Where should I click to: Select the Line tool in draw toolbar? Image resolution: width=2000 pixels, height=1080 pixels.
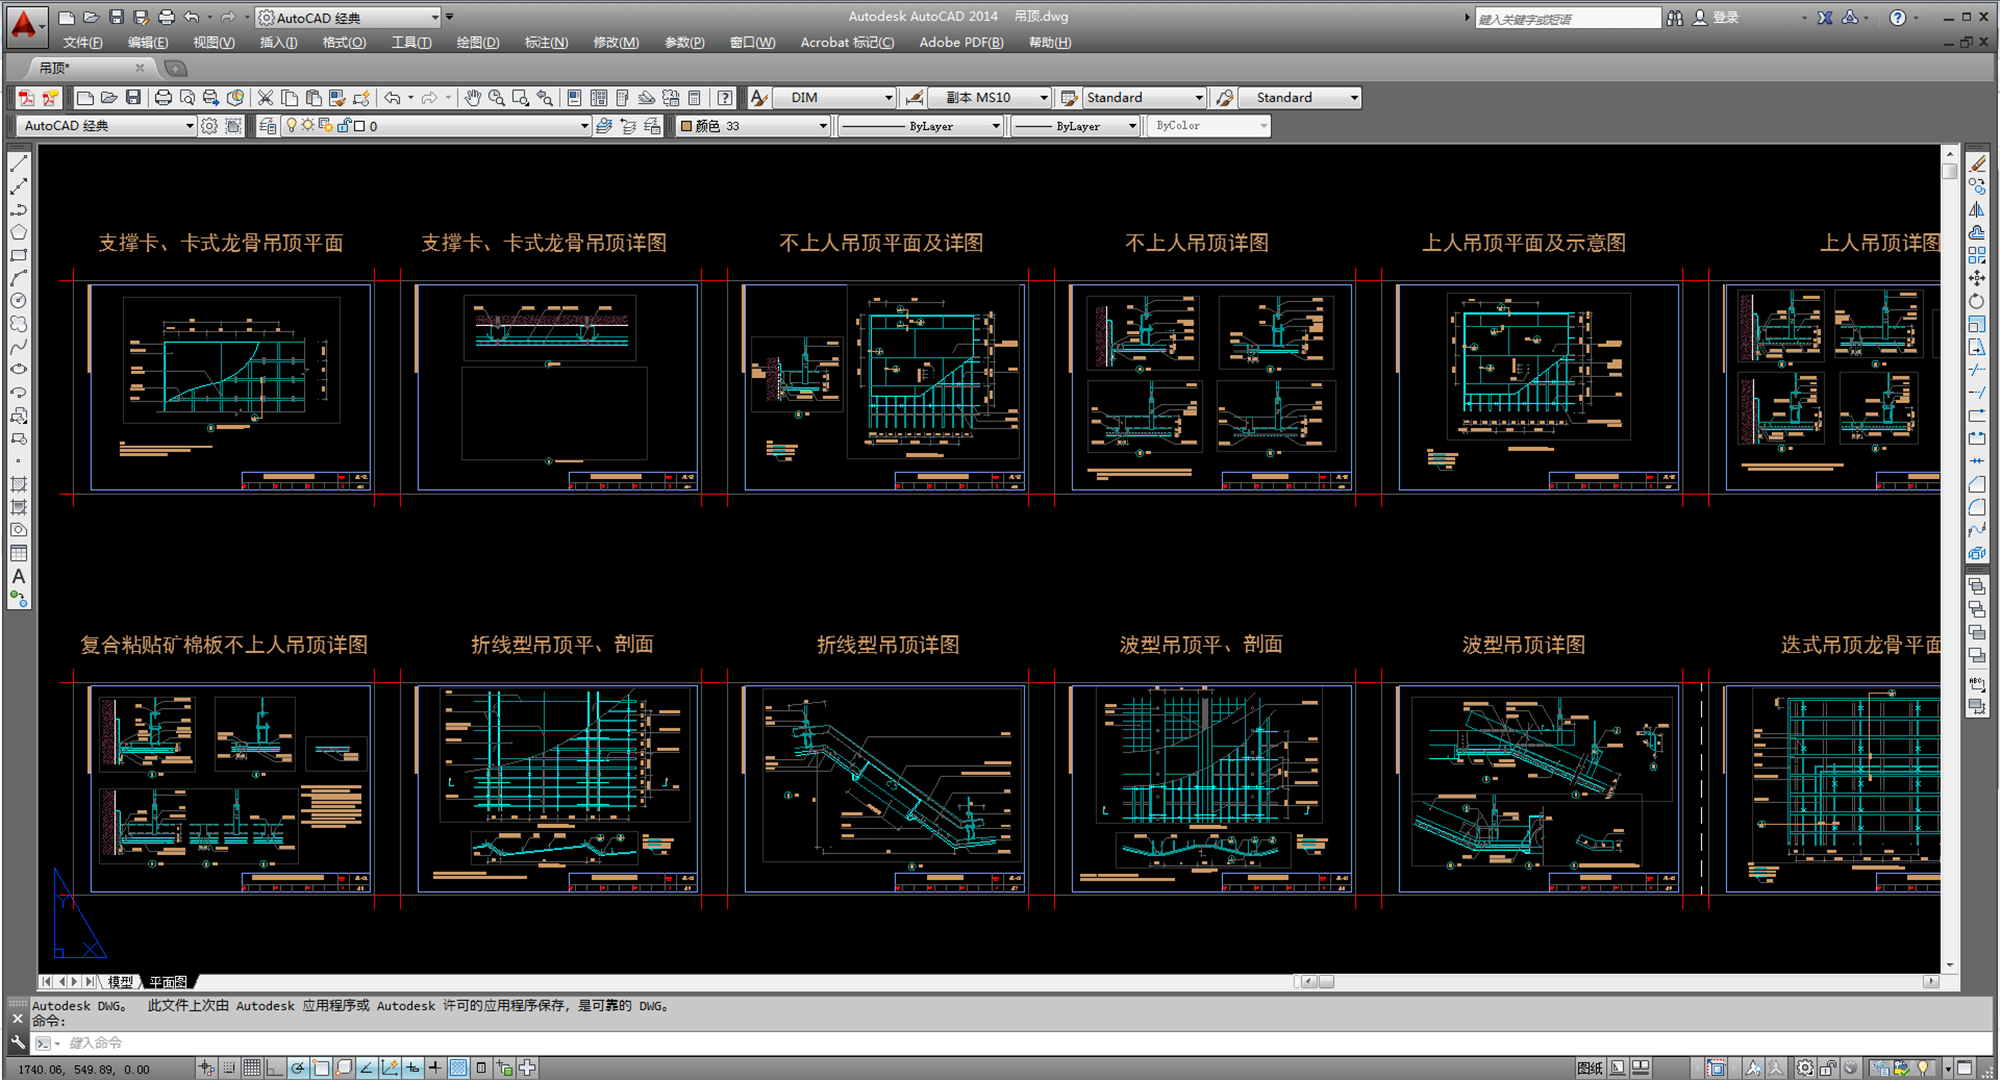[19, 164]
